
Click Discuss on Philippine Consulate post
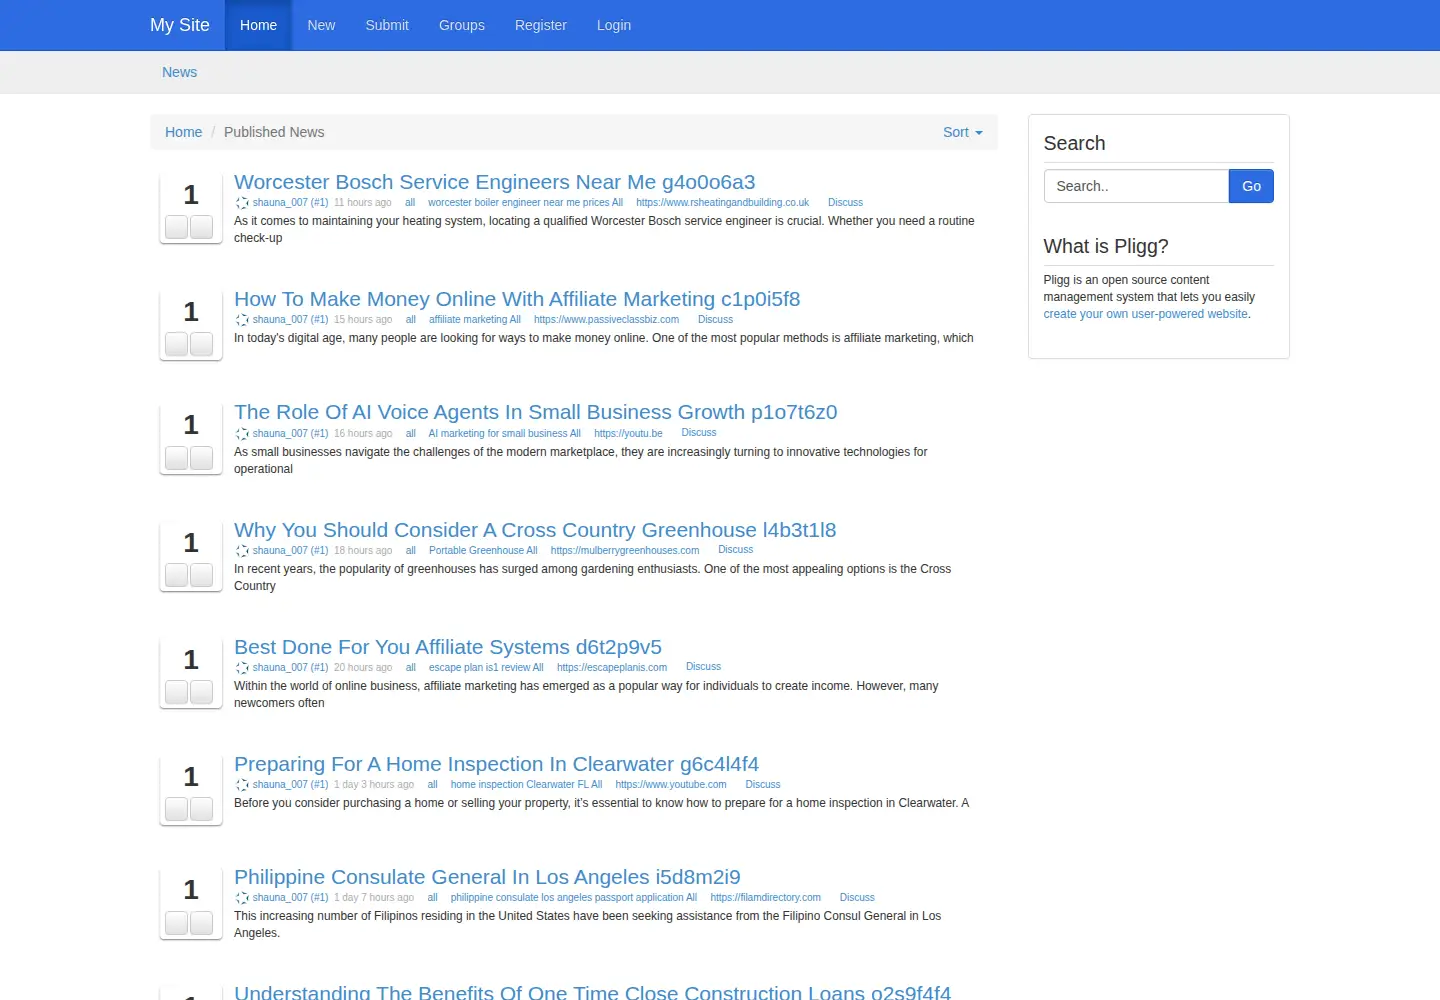[857, 898]
